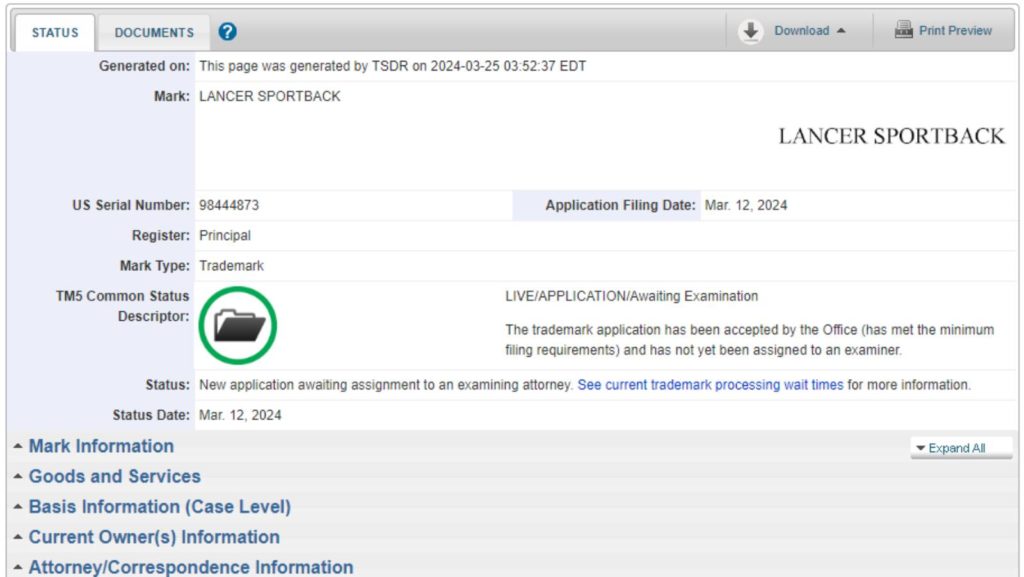Open the Download dropdown menu
This screenshot has width=1024, height=577.
(809, 31)
